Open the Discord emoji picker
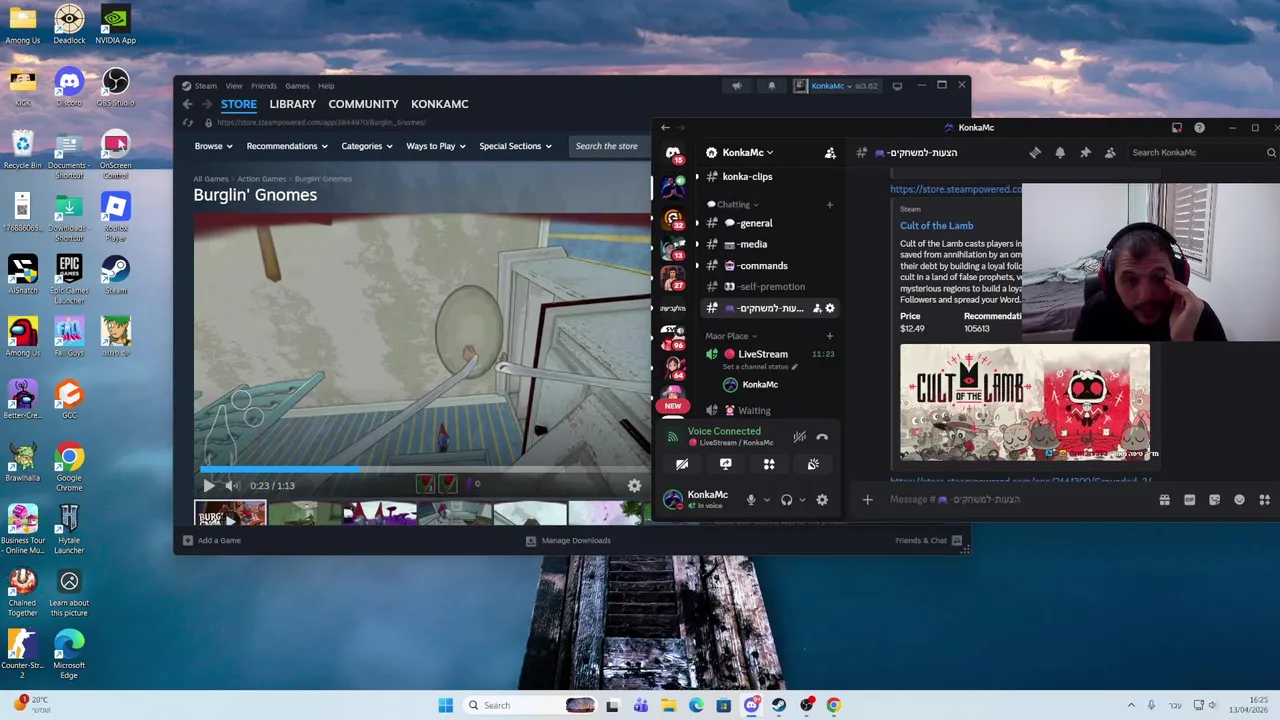This screenshot has width=1280, height=720. 1239,500
